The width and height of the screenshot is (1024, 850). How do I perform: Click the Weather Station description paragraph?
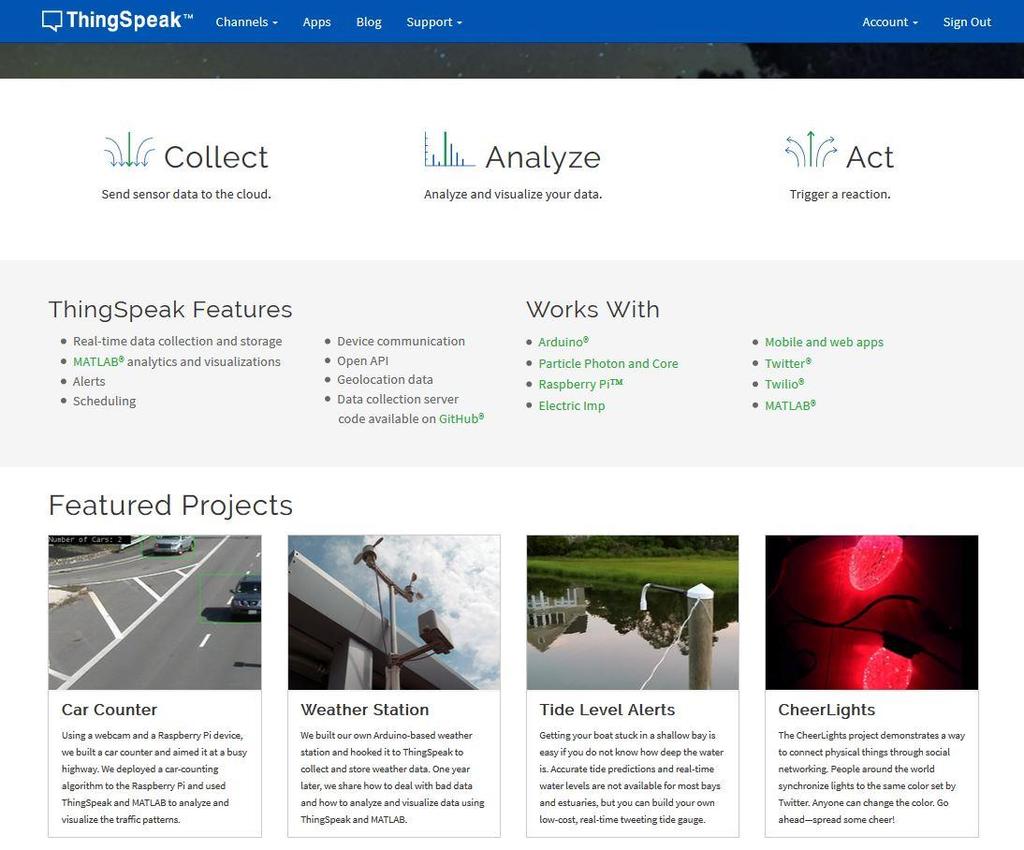(x=393, y=777)
